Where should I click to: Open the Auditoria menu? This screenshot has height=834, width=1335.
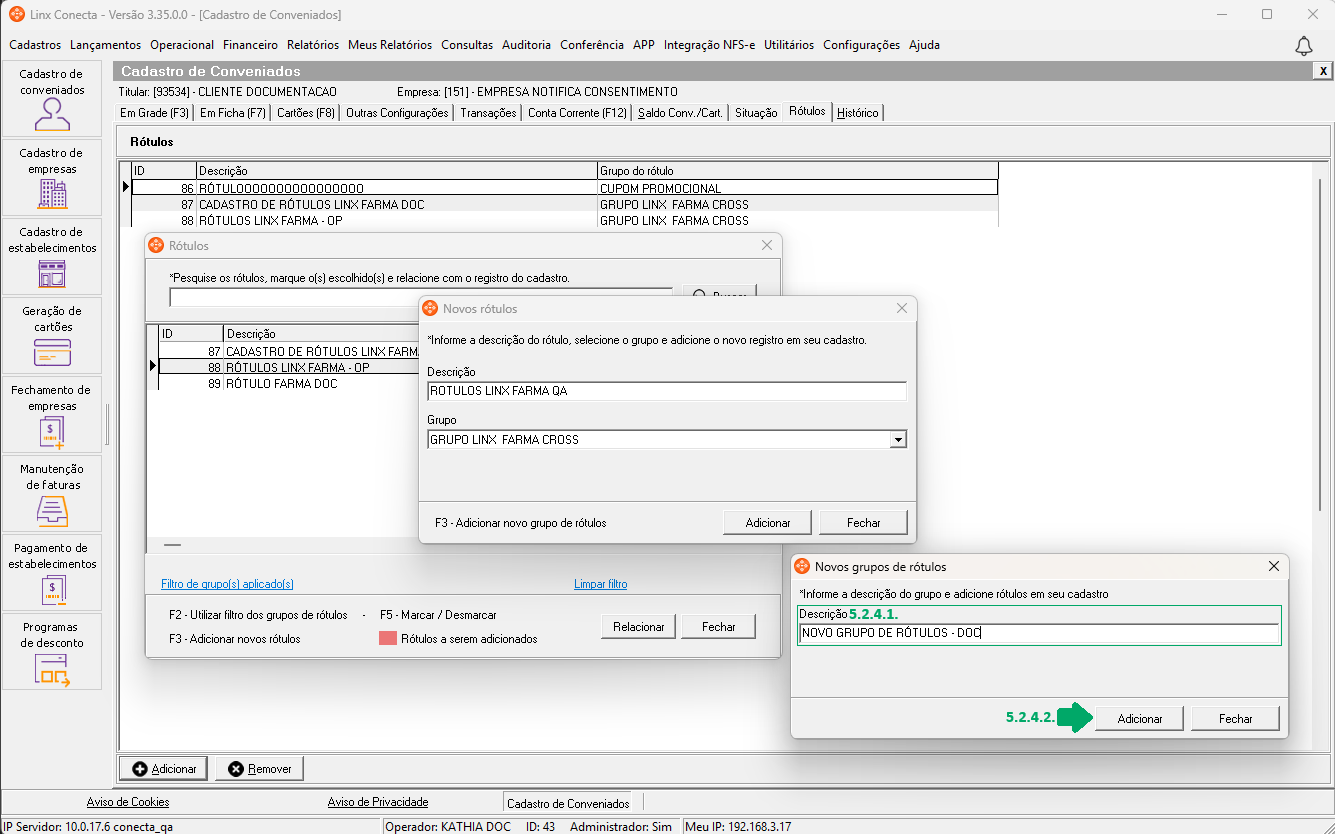click(x=527, y=45)
